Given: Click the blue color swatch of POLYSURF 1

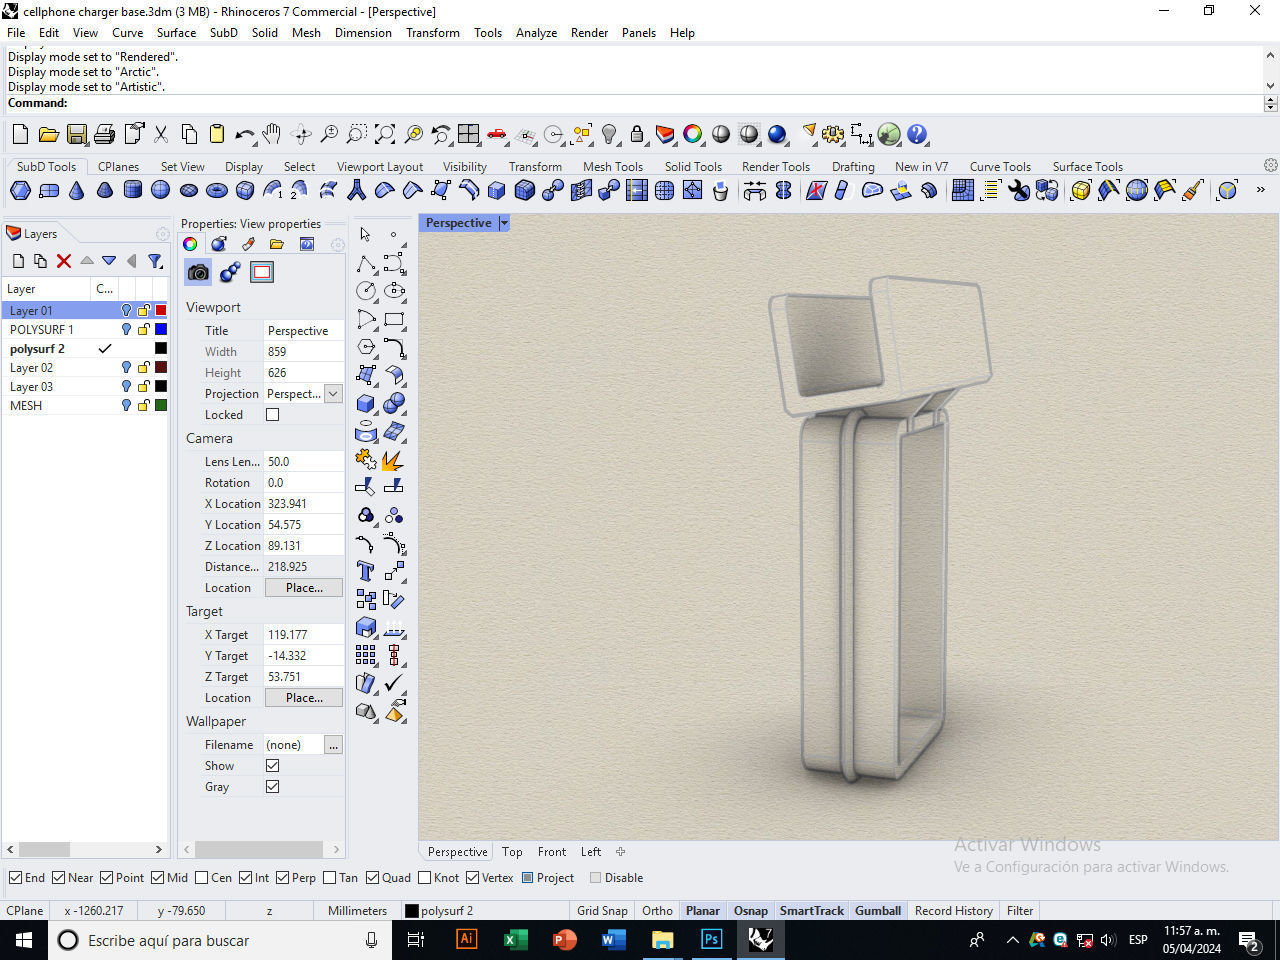Looking at the screenshot, I should pyautogui.click(x=160, y=330).
